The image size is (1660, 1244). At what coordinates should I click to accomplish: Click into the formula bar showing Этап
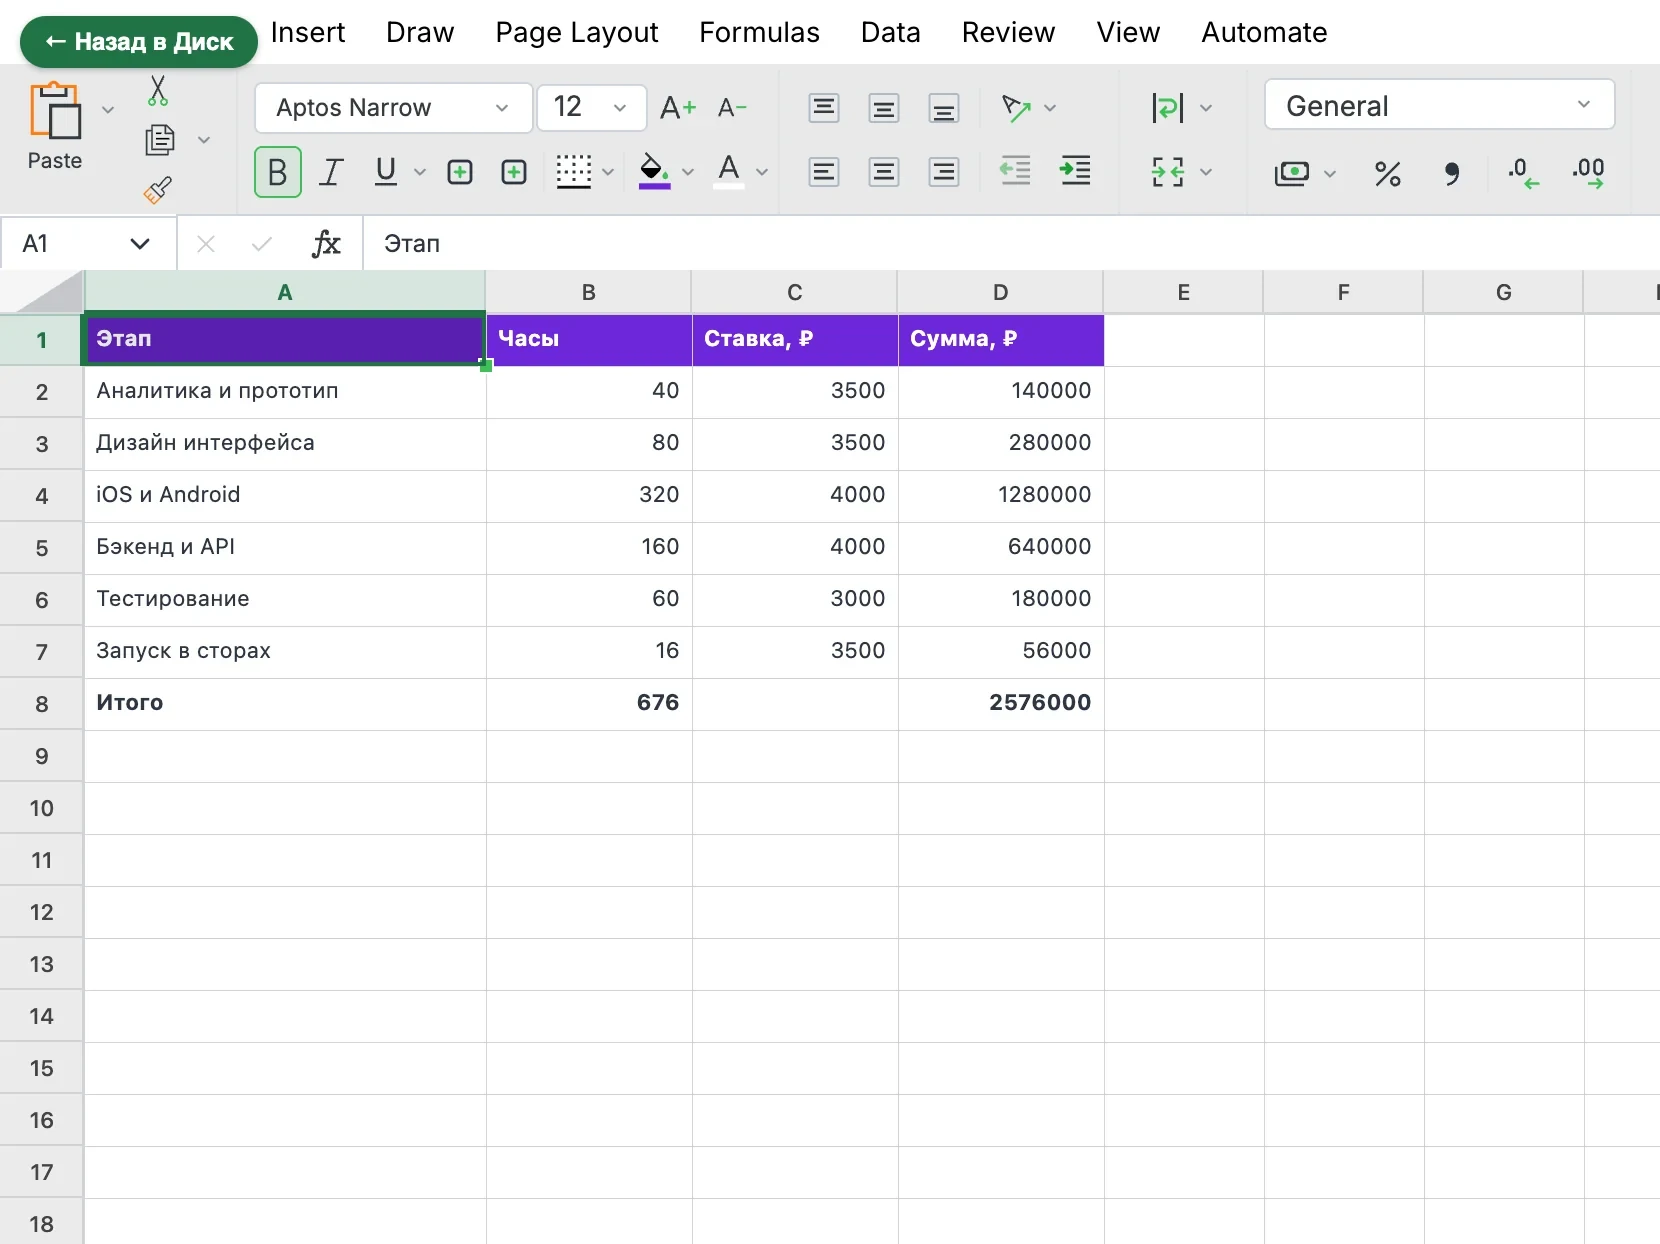coord(1010,243)
